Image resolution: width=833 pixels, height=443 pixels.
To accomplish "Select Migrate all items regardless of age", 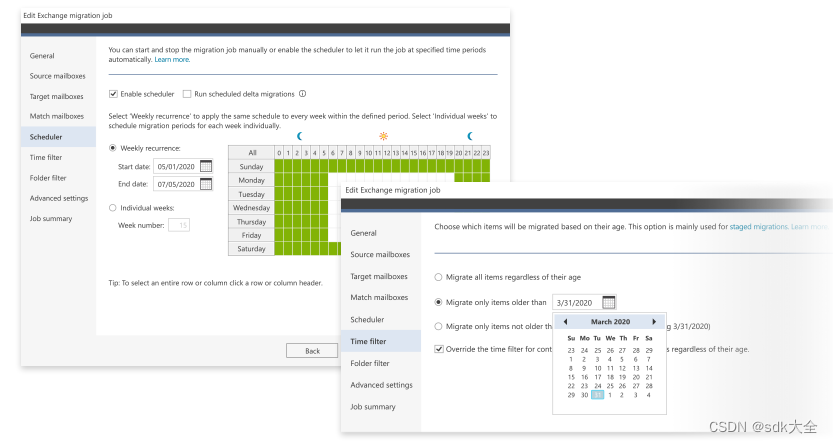I will [438, 277].
